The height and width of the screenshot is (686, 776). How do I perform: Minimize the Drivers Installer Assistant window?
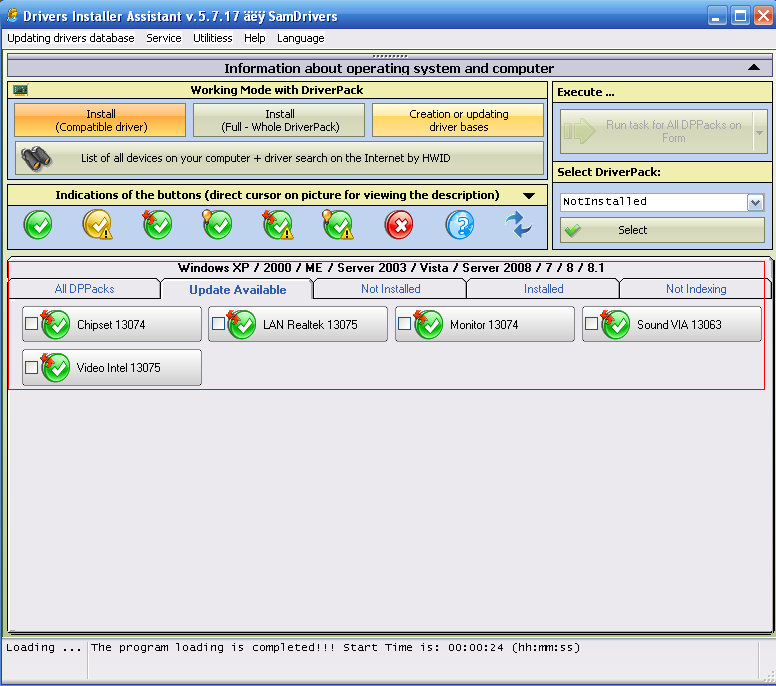tap(716, 16)
